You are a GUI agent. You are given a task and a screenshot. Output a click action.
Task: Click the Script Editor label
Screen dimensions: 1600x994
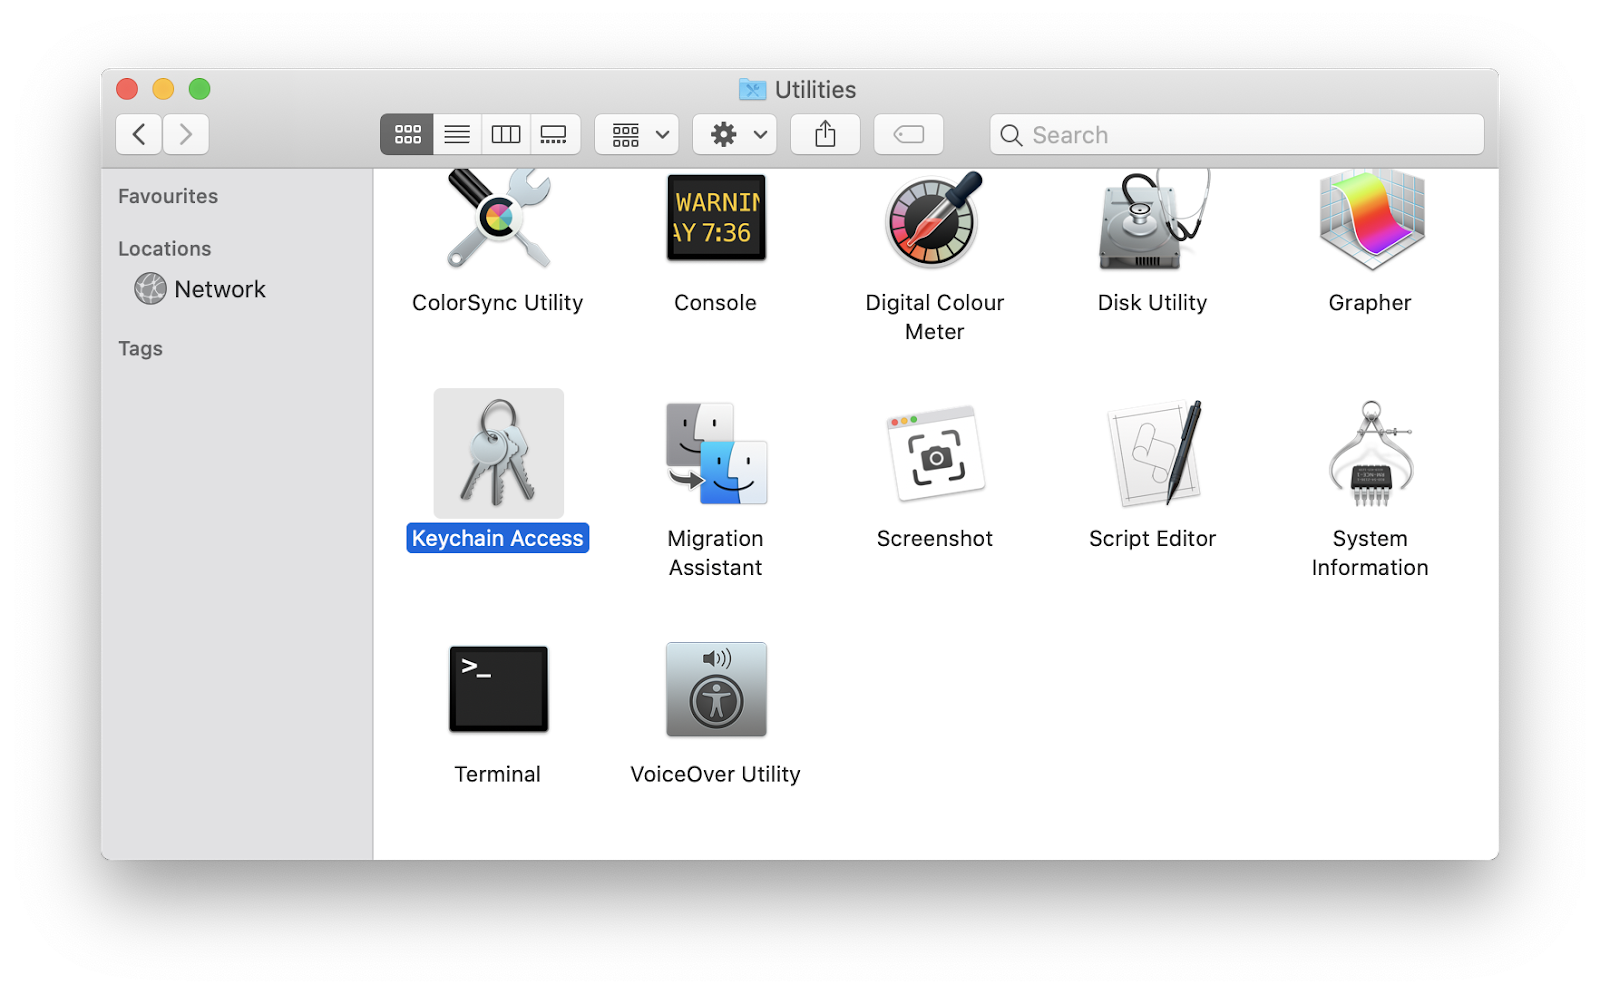coord(1153,538)
